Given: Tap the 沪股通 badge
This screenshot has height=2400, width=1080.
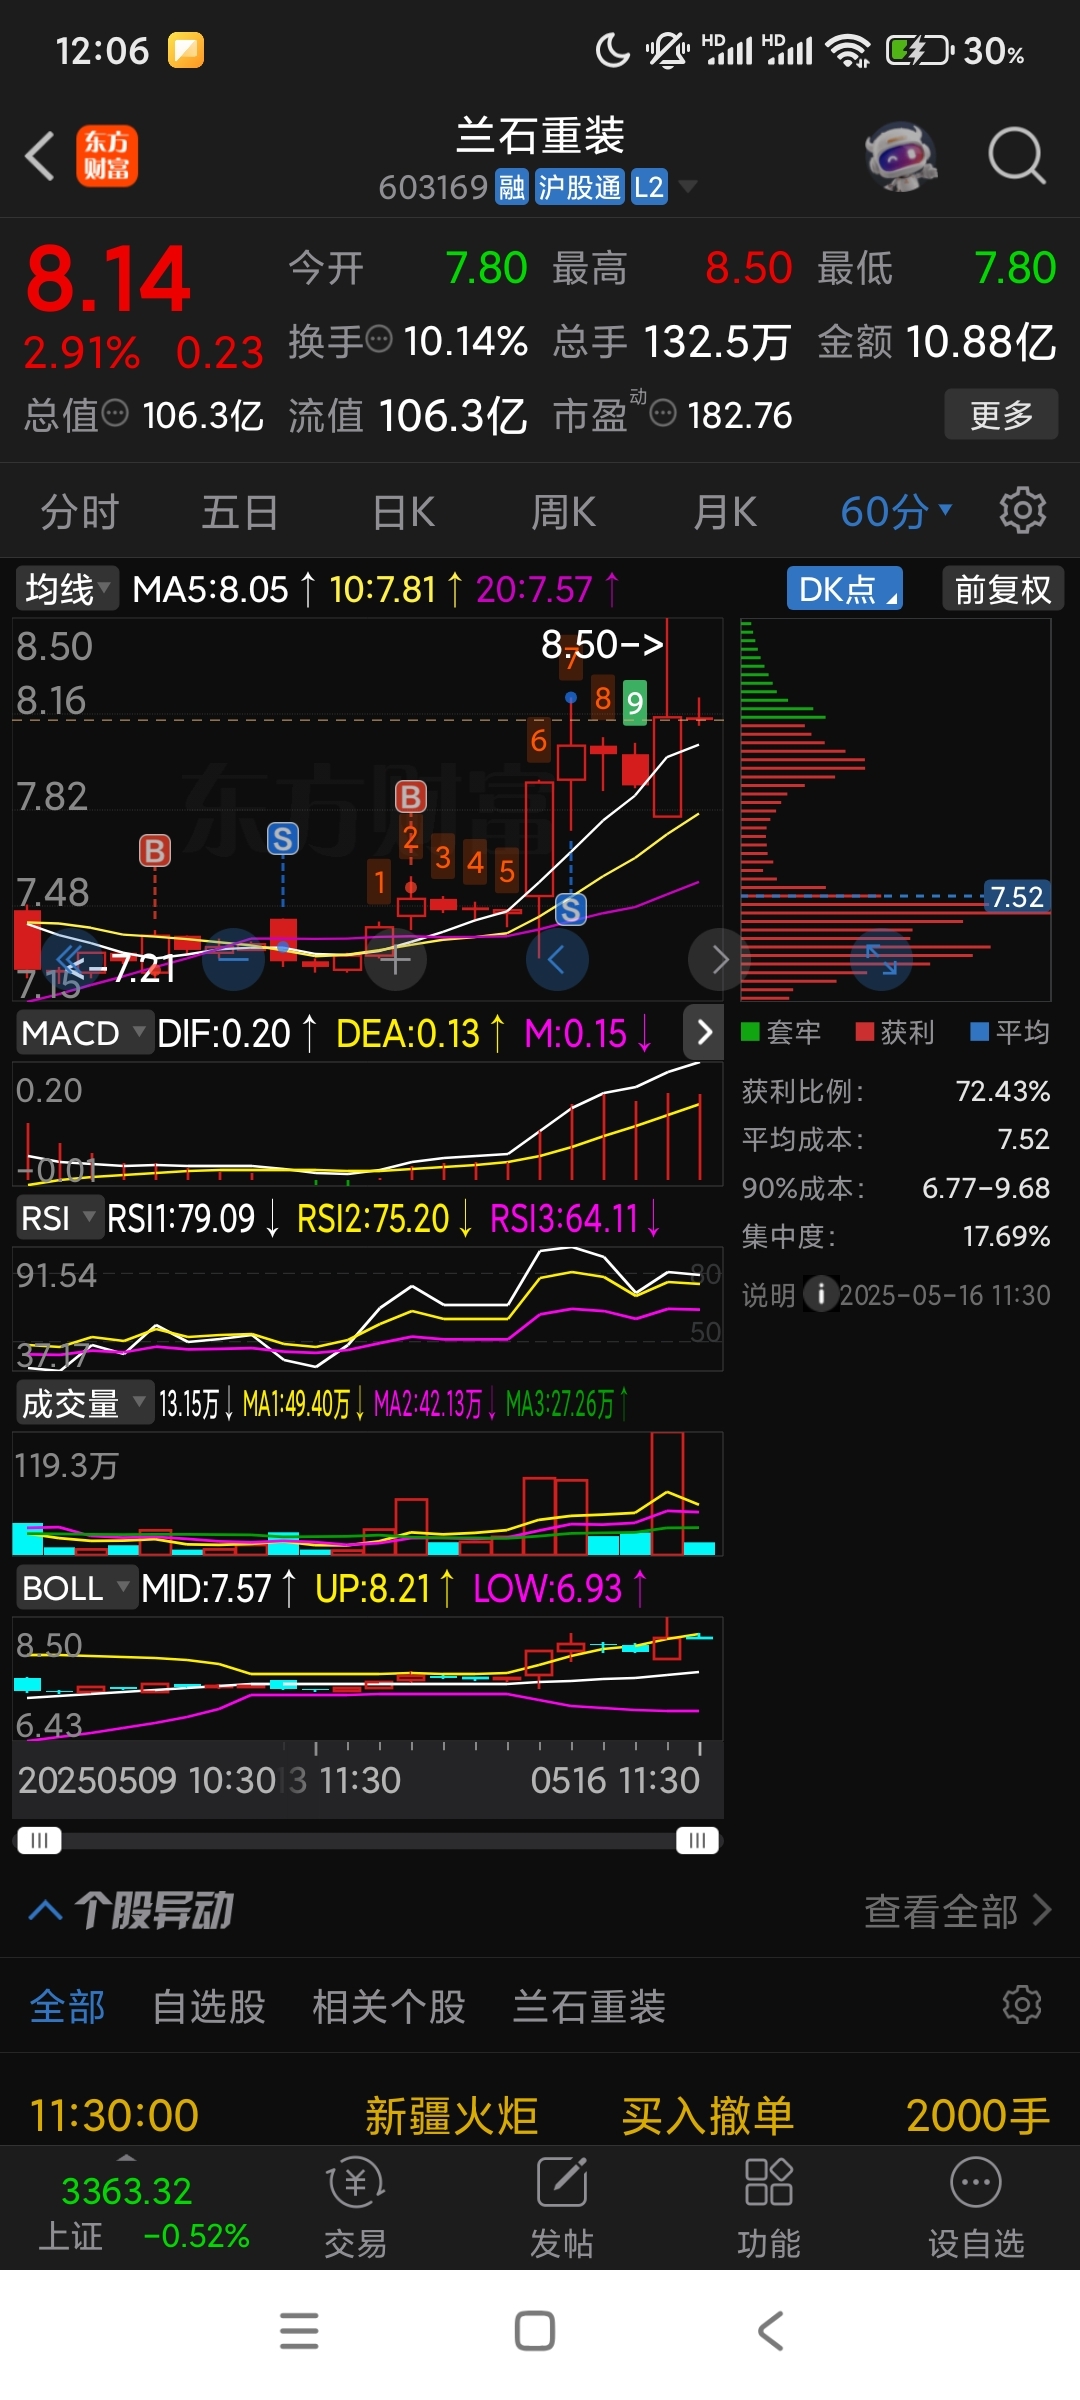Looking at the screenshot, I should (579, 187).
